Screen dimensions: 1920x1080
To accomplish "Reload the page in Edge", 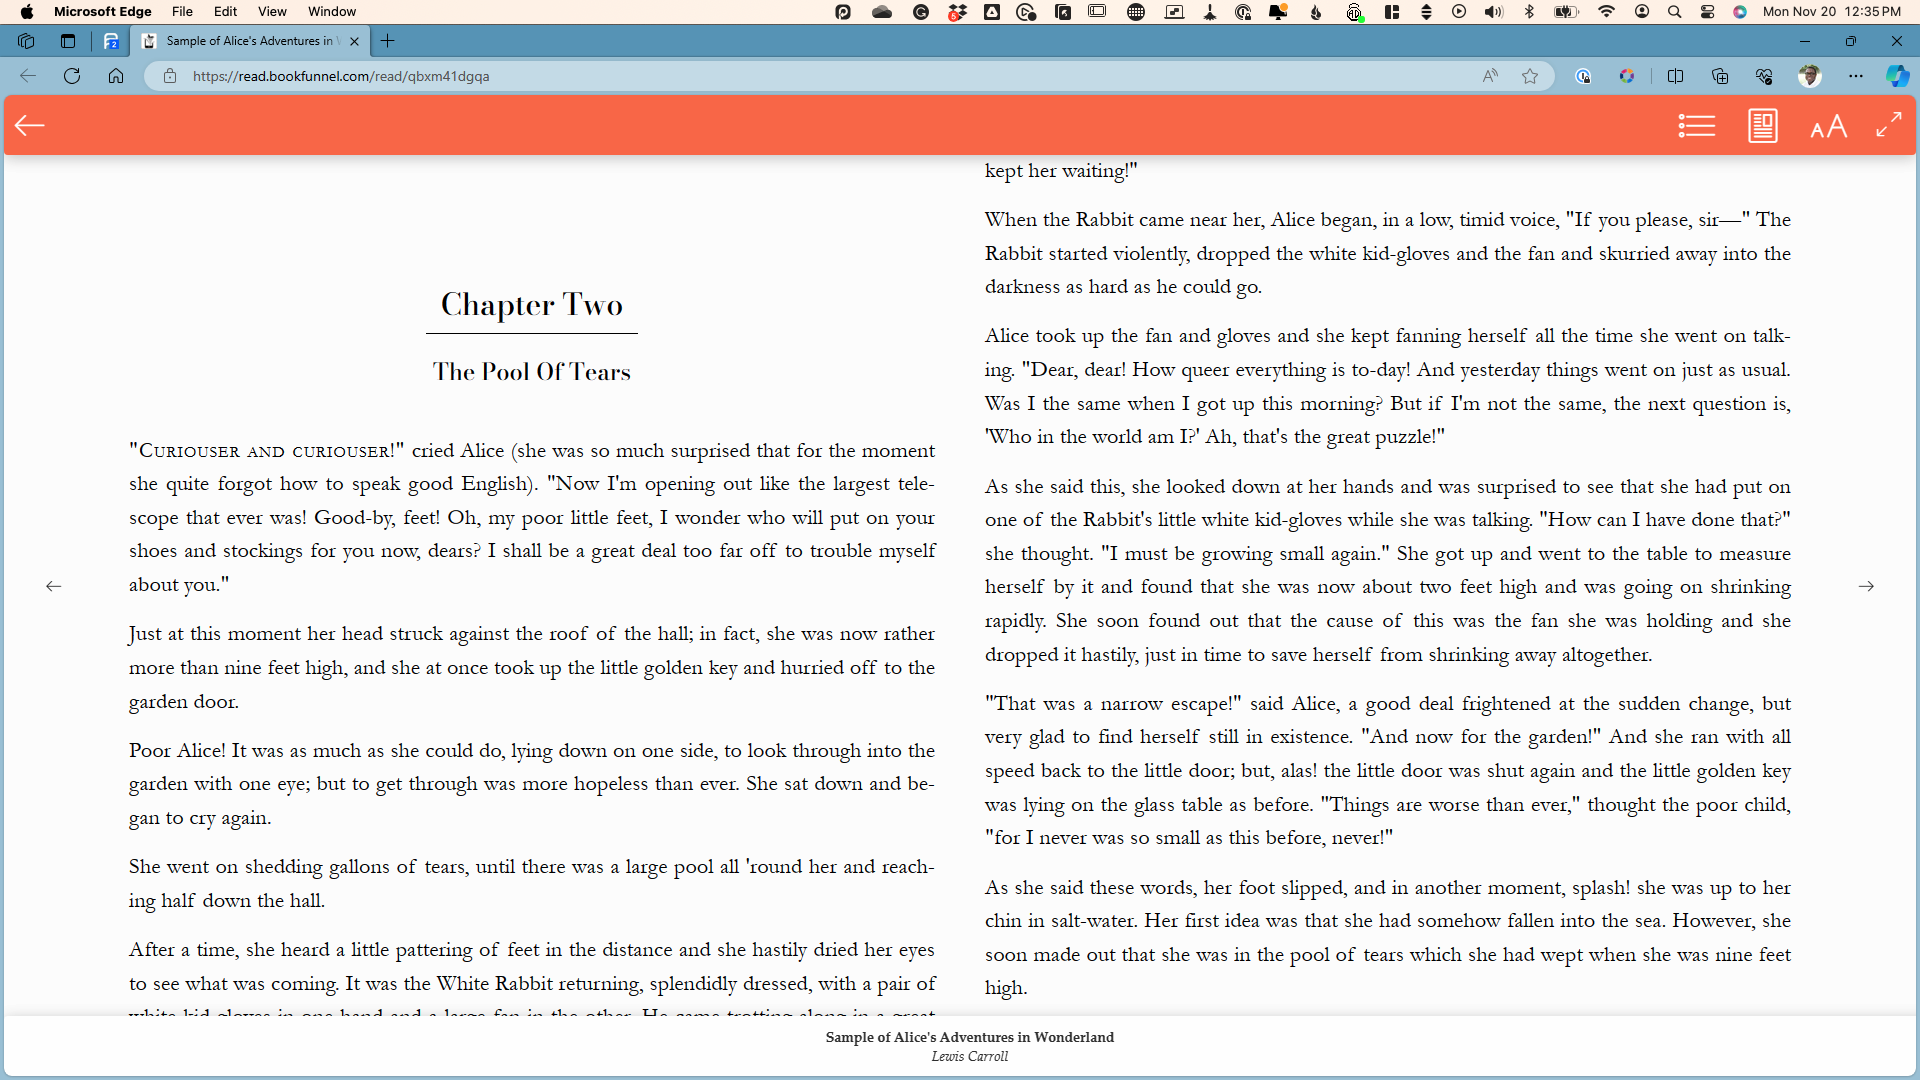I will click(x=72, y=76).
